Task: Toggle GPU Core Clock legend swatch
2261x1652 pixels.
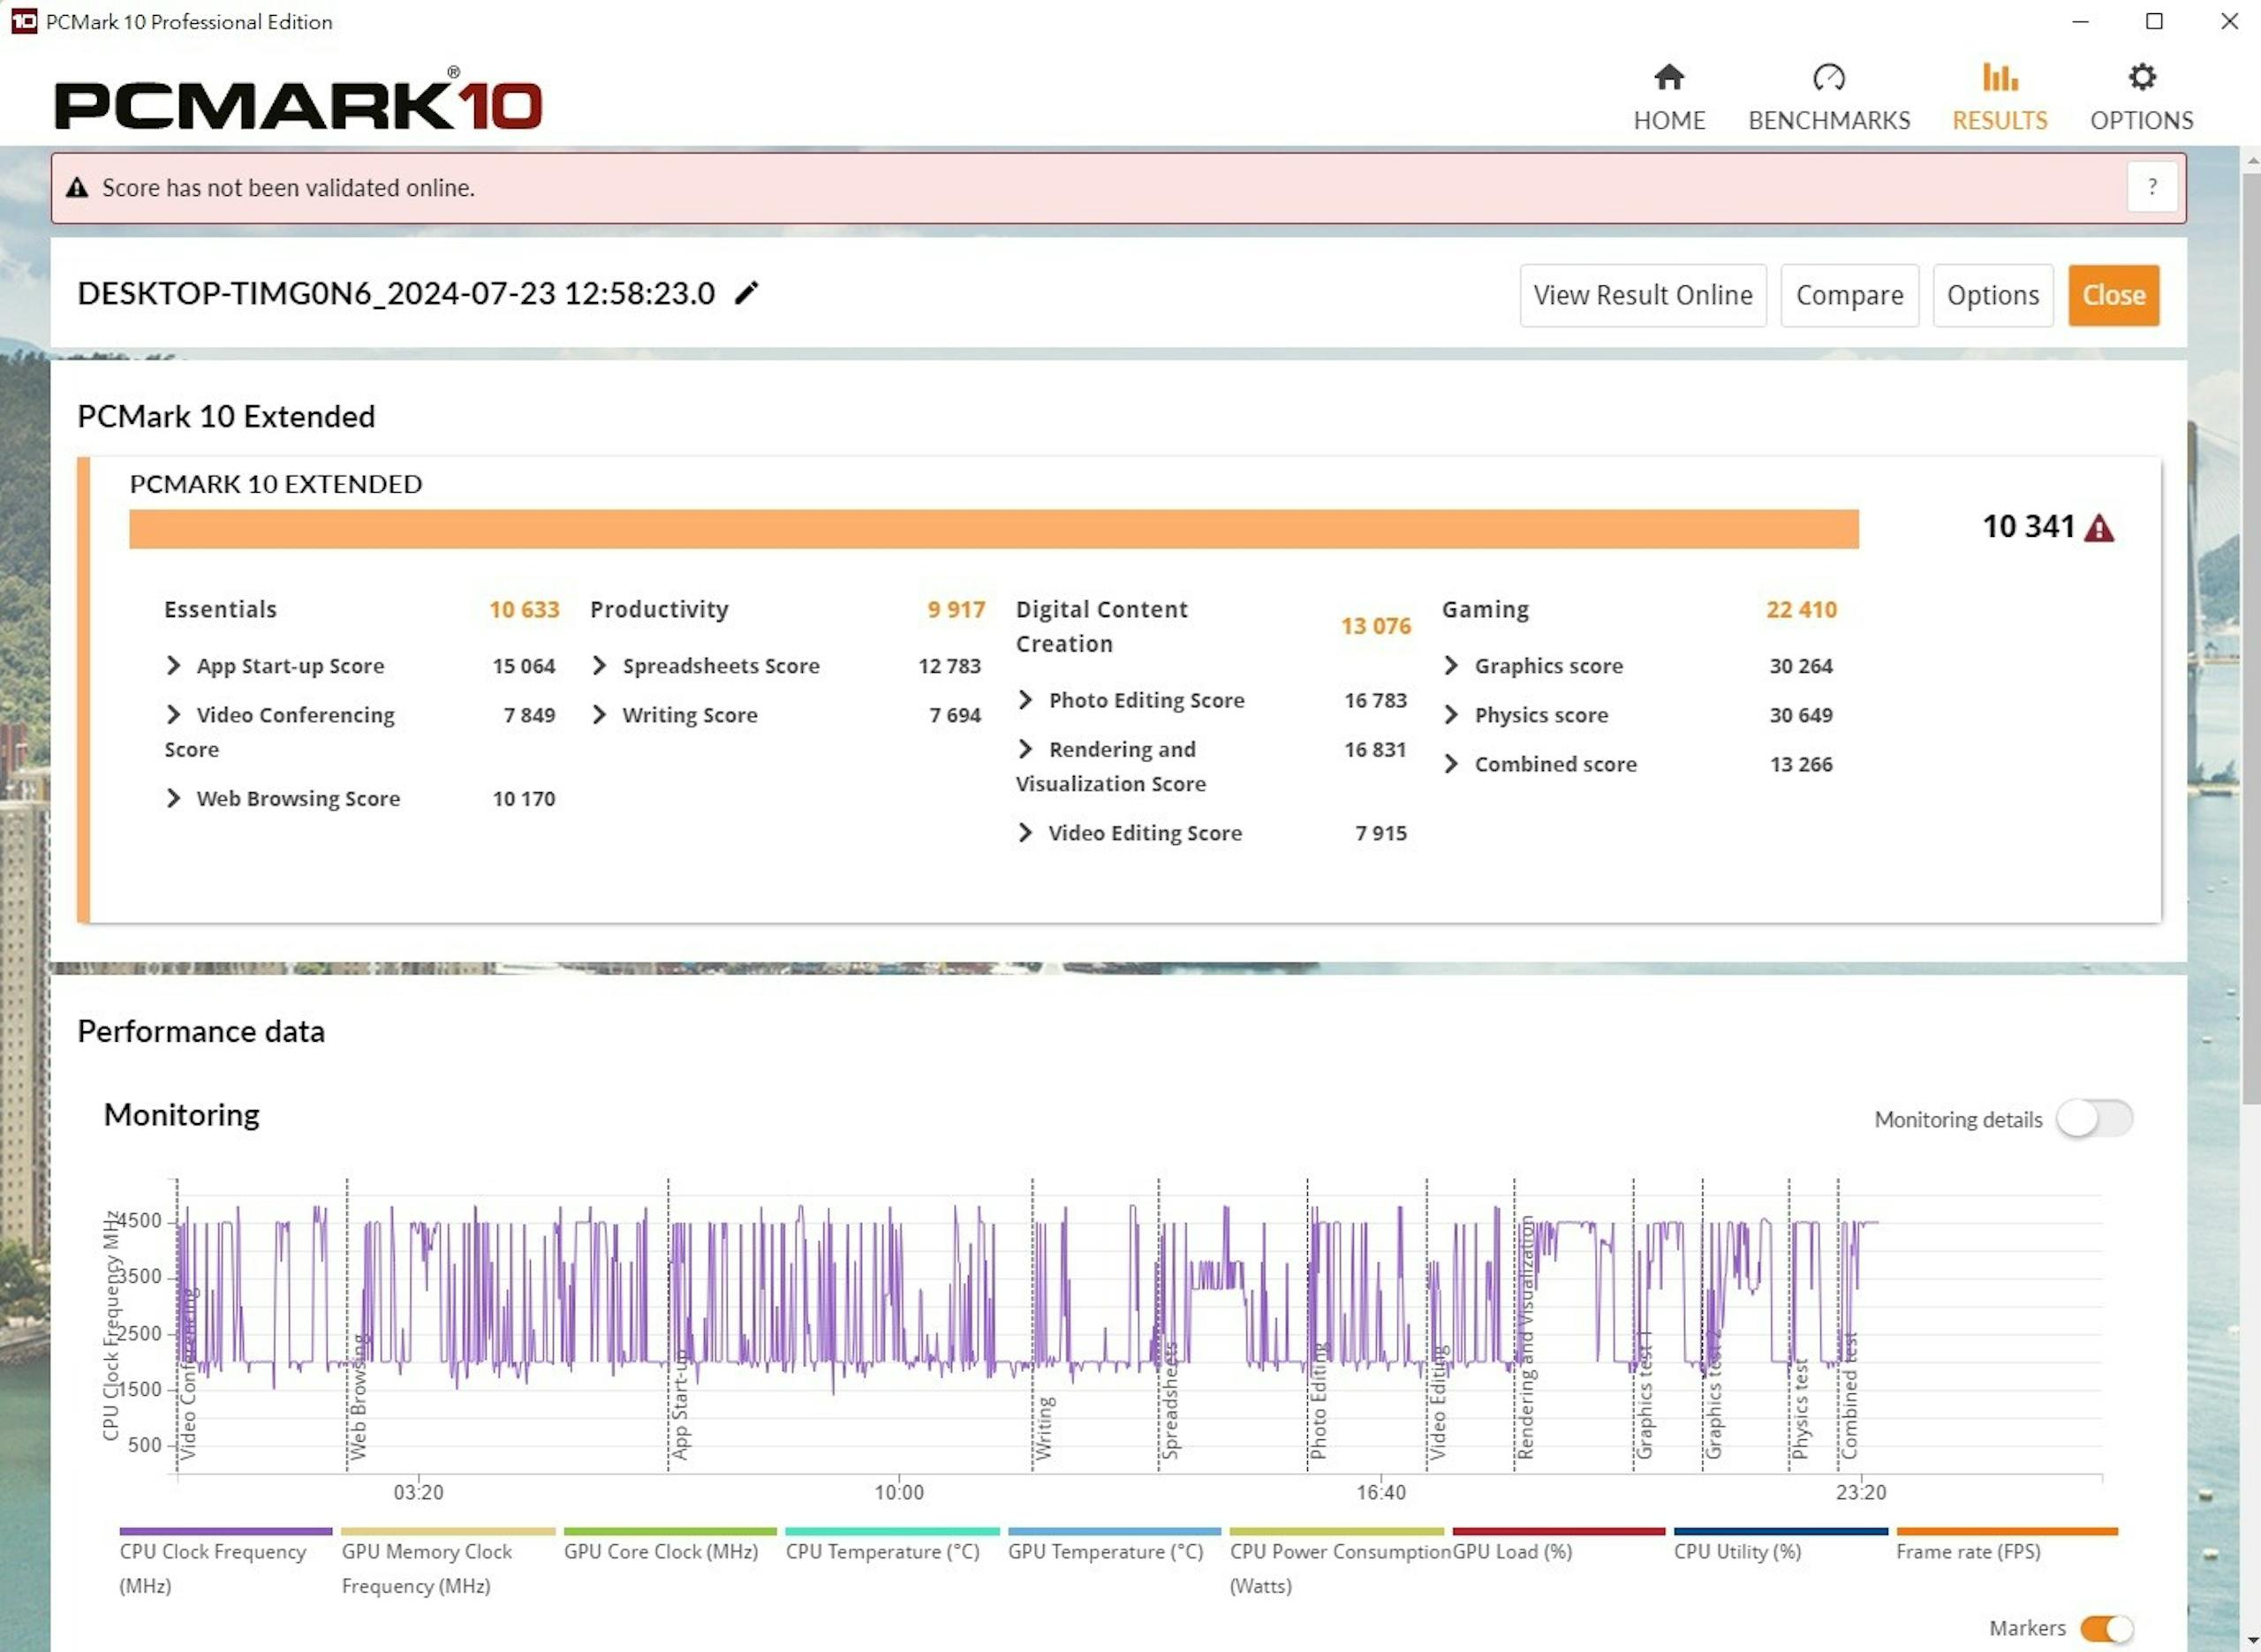Action: [x=669, y=1531]
